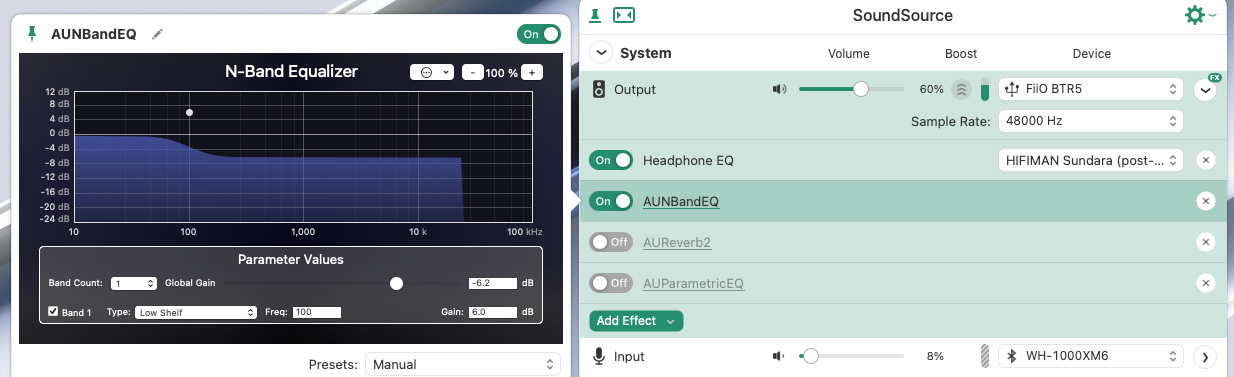The height and width of the screenshot is (377, 1234).
Task: Click the Headphone EQ label
Action: (689, 160)
